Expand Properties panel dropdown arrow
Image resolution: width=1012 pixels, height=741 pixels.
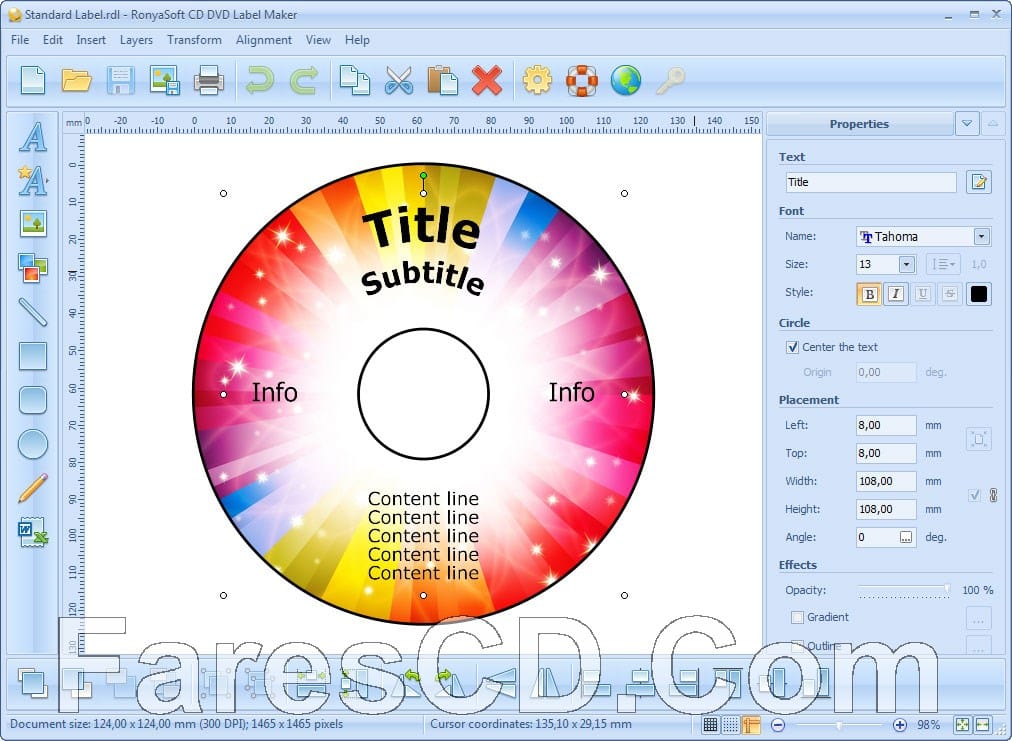[x=966, y=123]
